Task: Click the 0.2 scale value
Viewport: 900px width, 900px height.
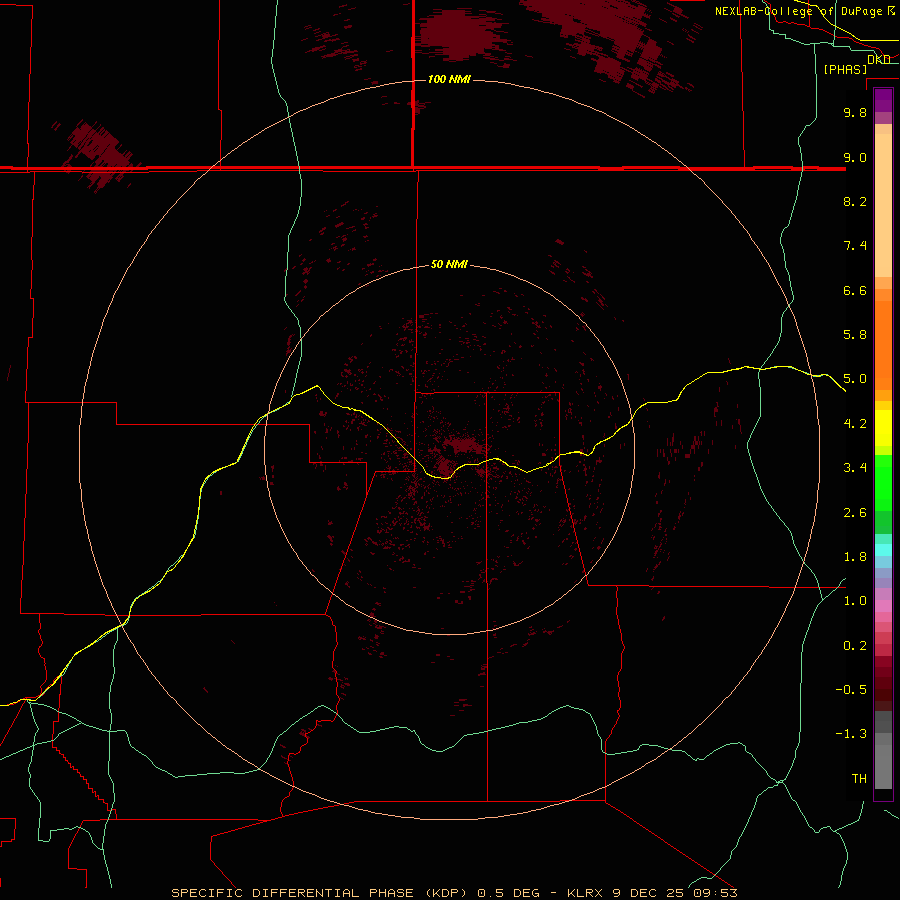Action: (855, 646)
